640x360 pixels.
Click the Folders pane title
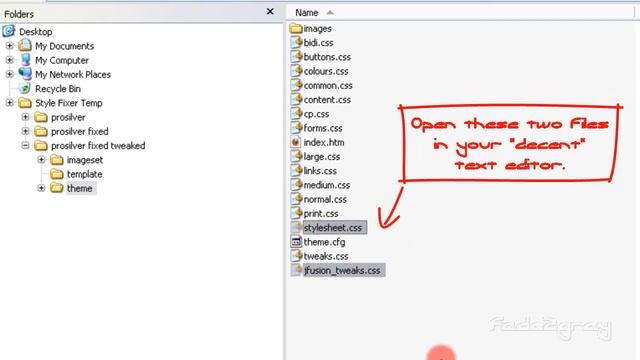(19, 14)
